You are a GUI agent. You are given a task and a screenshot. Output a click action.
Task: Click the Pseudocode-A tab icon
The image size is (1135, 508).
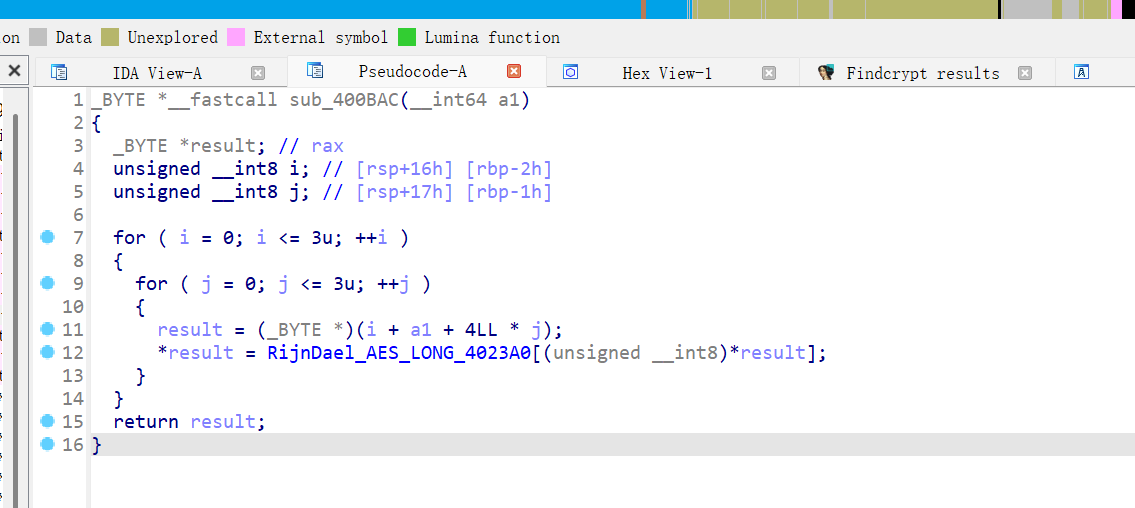(x=315, y=70)
